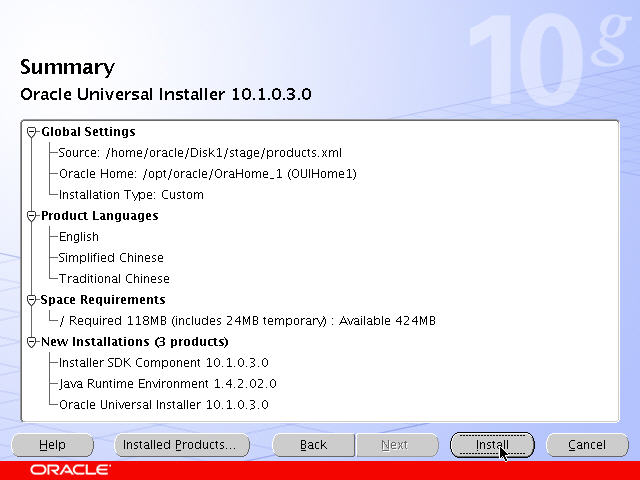Screen dimensions: 640x480
Task: Select the Global Settings heading
Action: point(89,132)
